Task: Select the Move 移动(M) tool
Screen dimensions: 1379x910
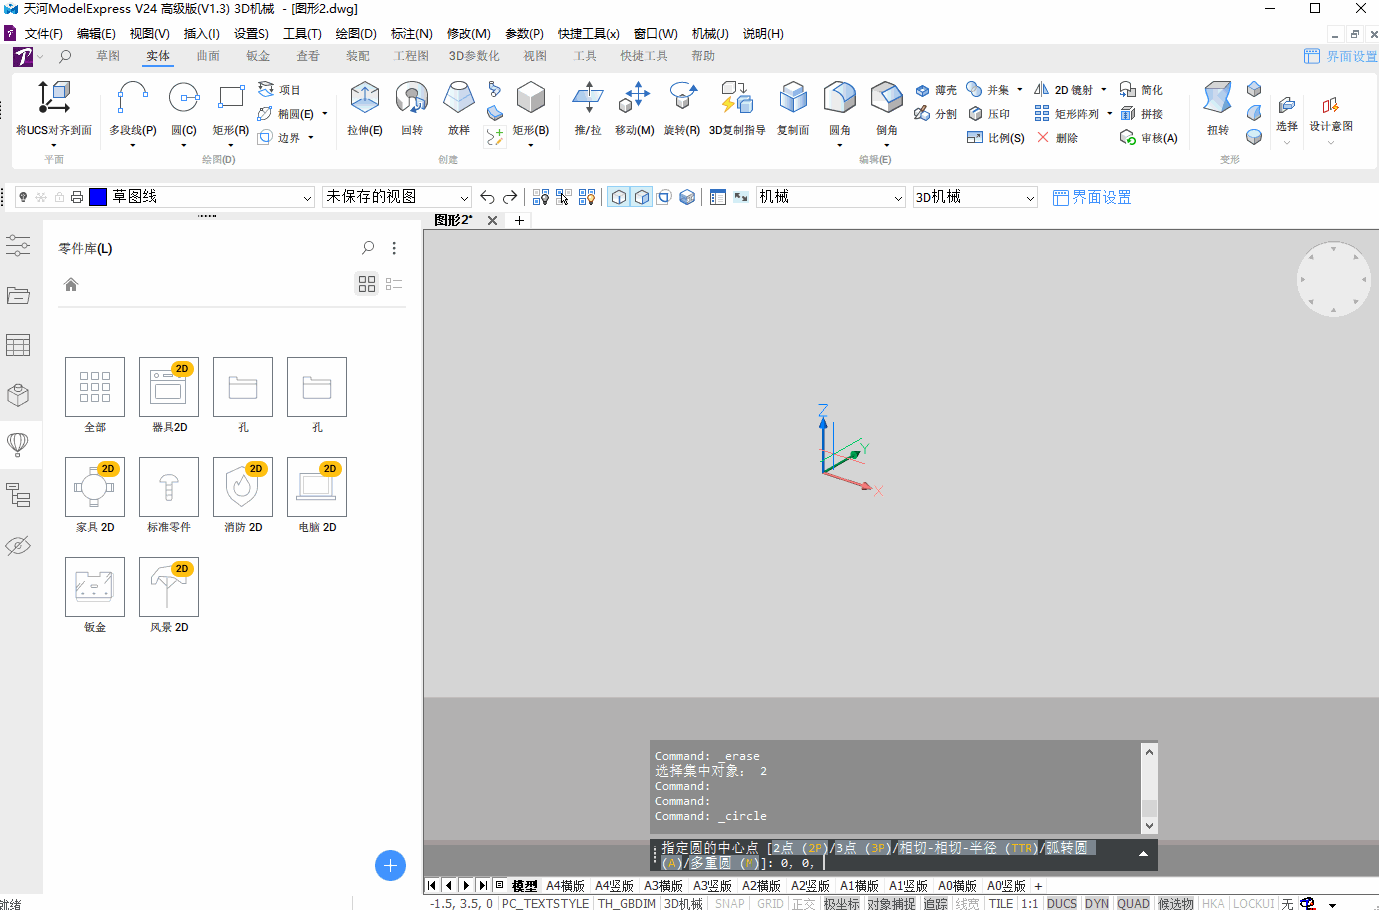Action: click(635, 108)
